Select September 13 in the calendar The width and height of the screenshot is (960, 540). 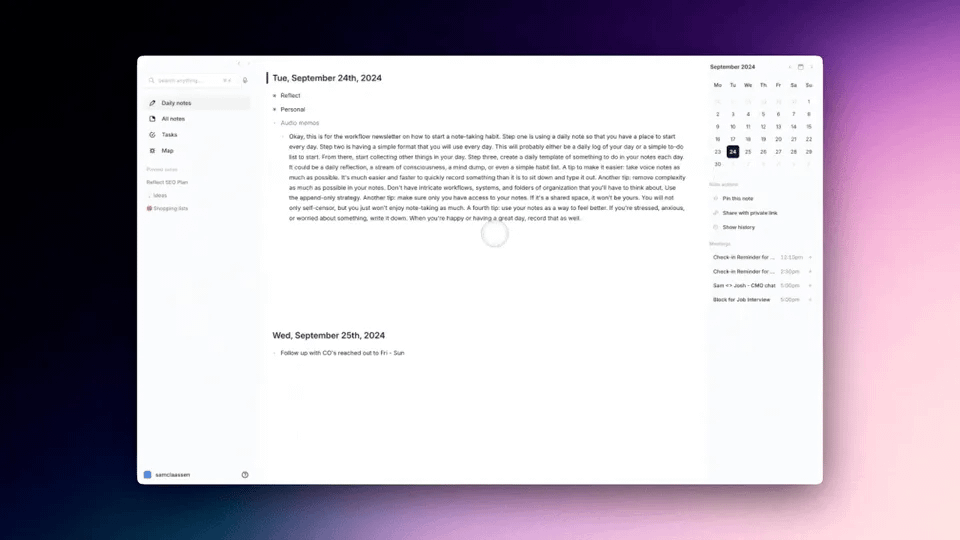click(778, 127)
